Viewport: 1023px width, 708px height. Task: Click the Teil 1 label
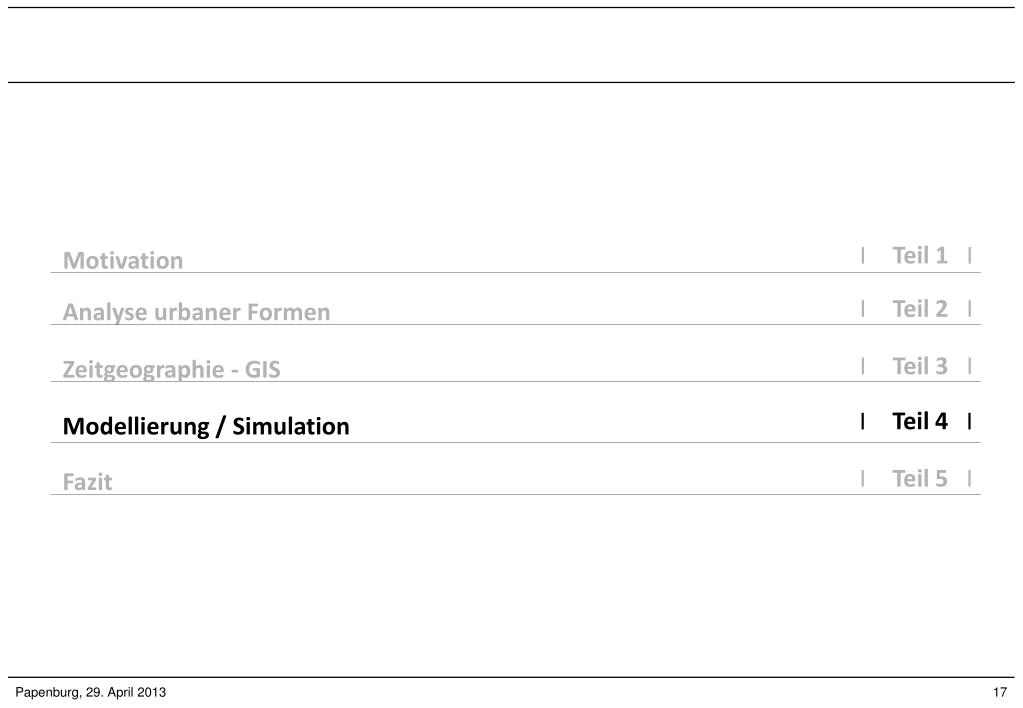(x=920, y=256)
